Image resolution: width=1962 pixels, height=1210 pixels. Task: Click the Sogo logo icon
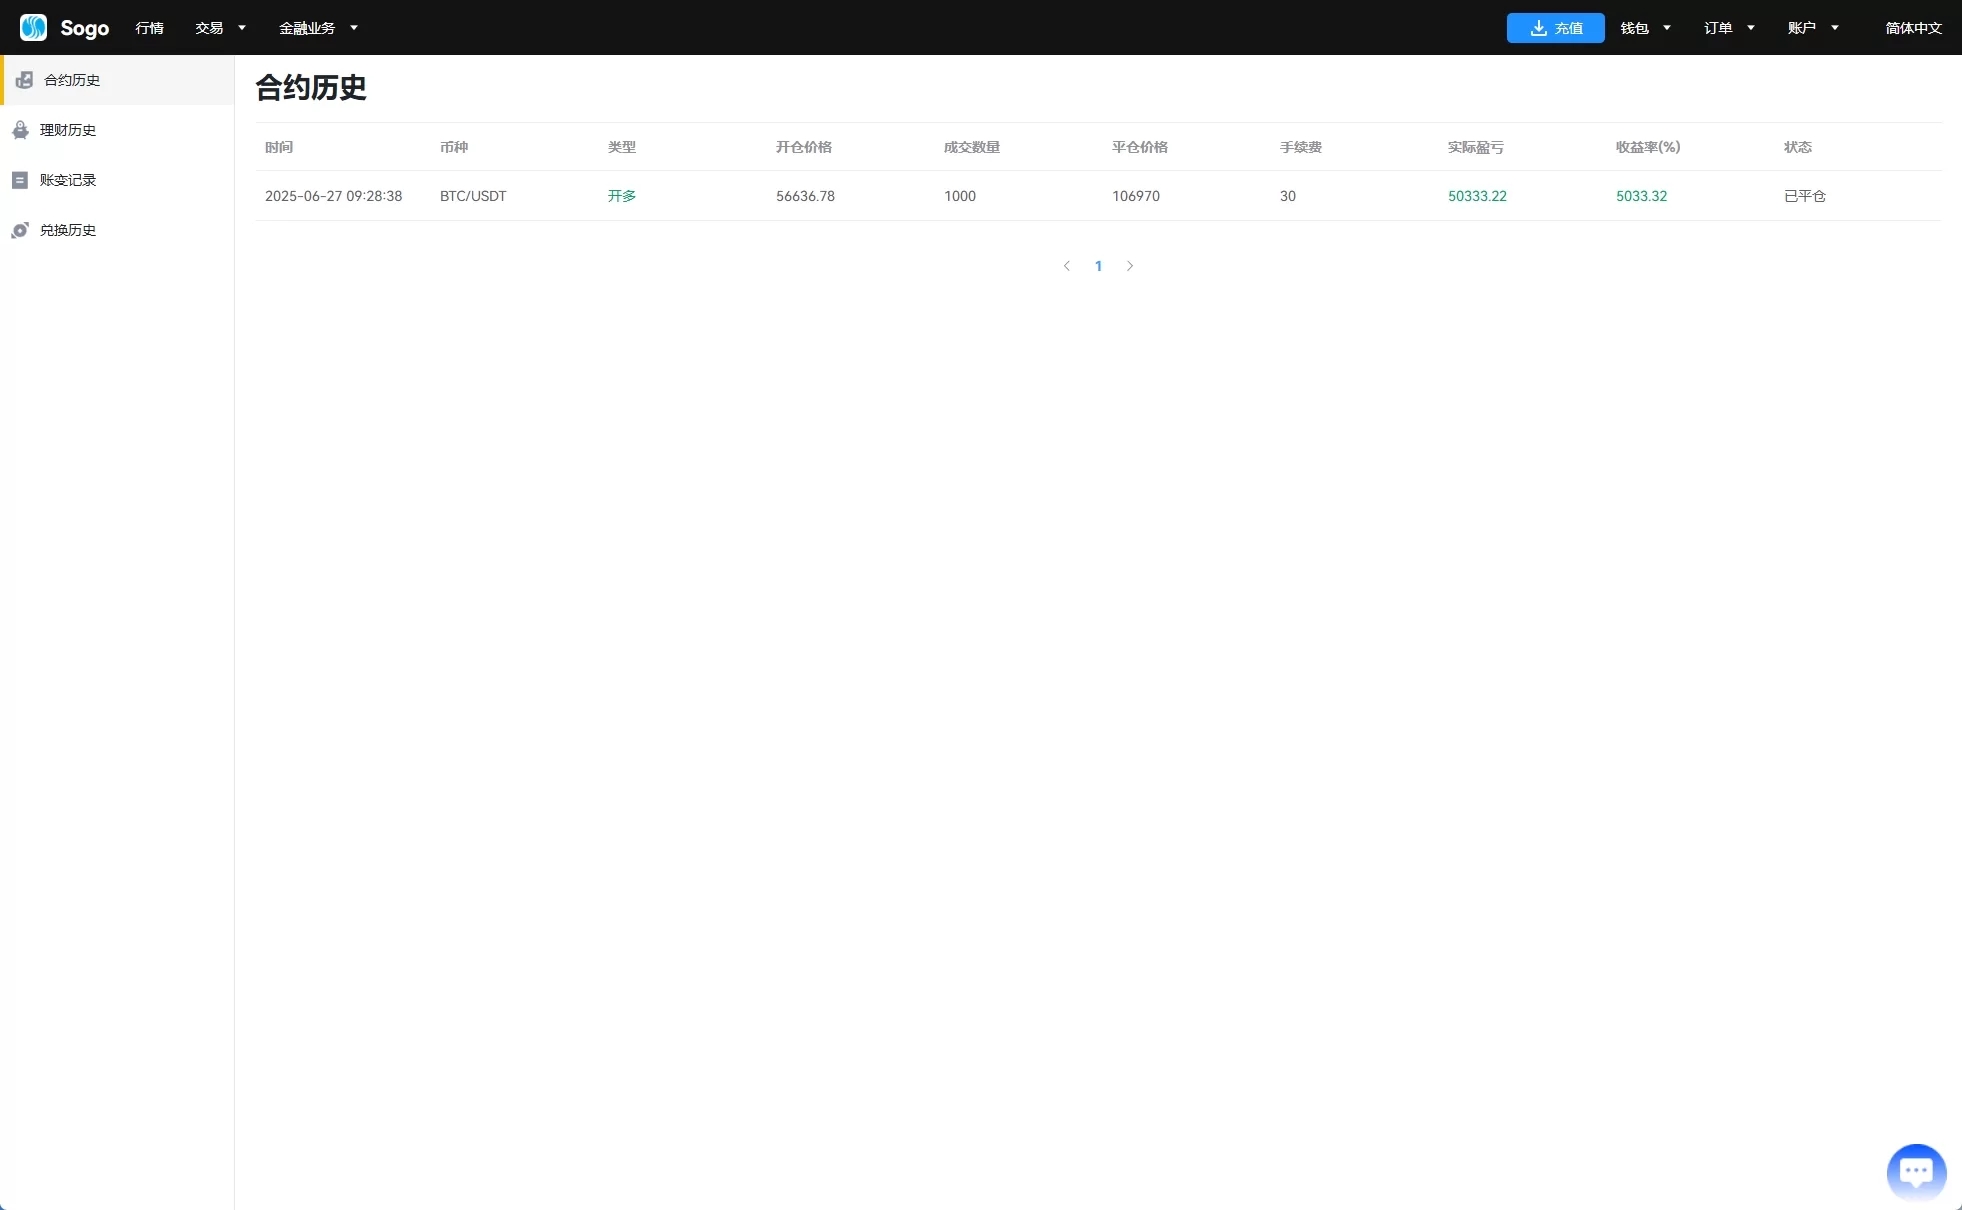[x=33, y=27]
